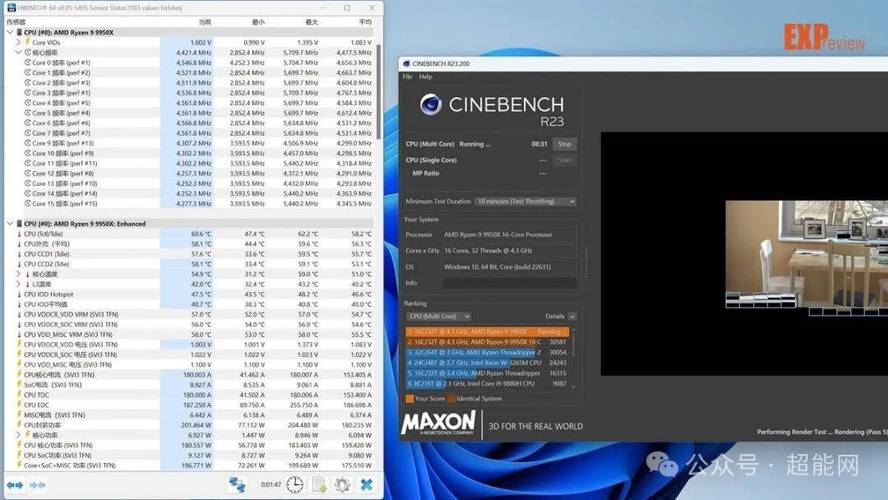The width and height of the screenshot is (888, 500).
Task: Click the 当前 column header
Action: pos(205,22)
